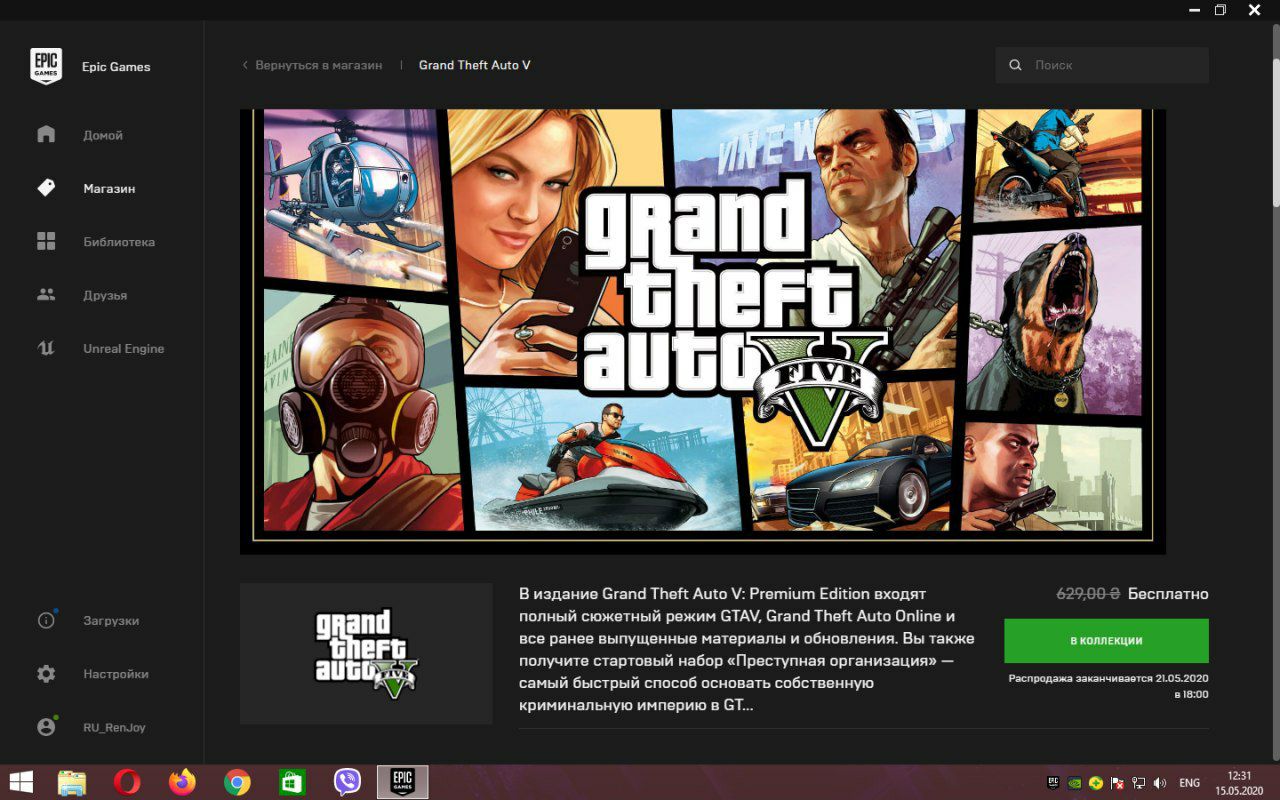Click the sale end date 21.05.2020 text

click(1109, 686)
